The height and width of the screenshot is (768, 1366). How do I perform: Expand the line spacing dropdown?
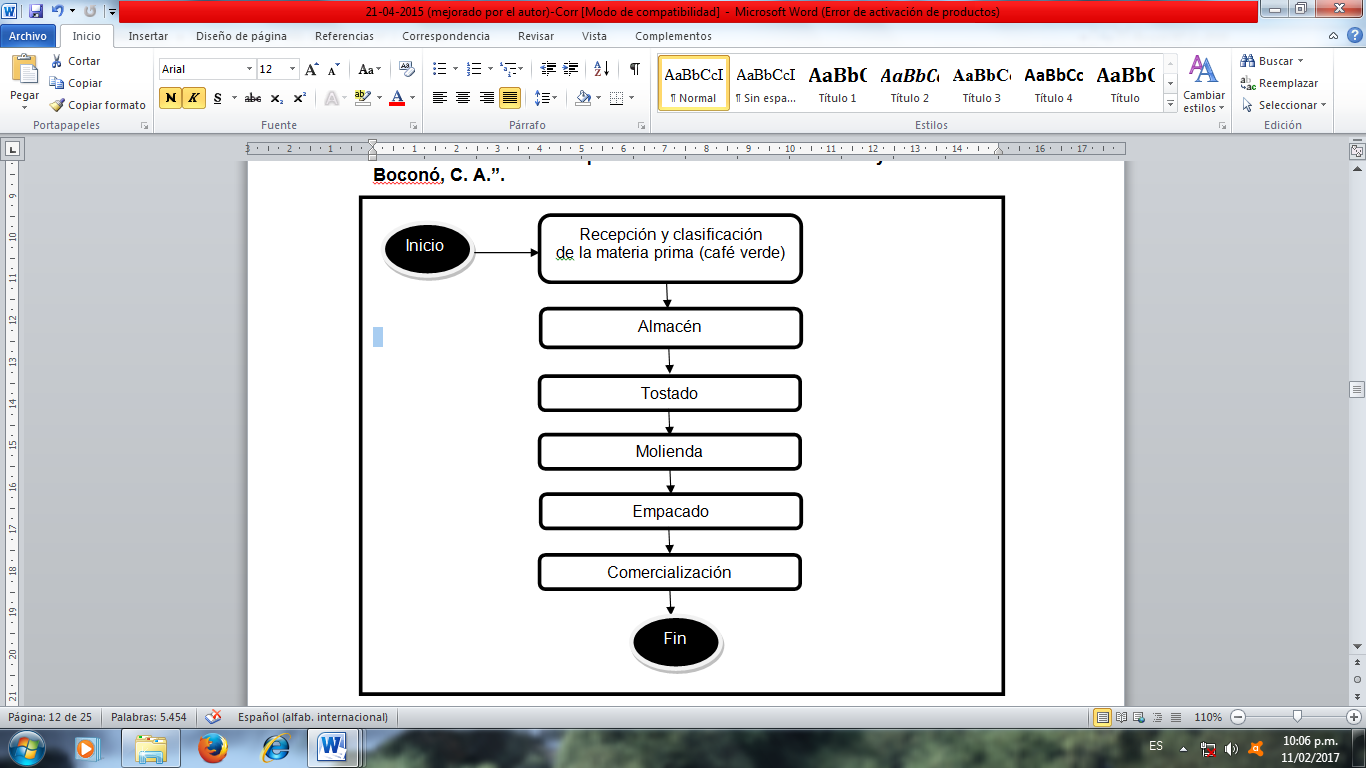(553, 98)
